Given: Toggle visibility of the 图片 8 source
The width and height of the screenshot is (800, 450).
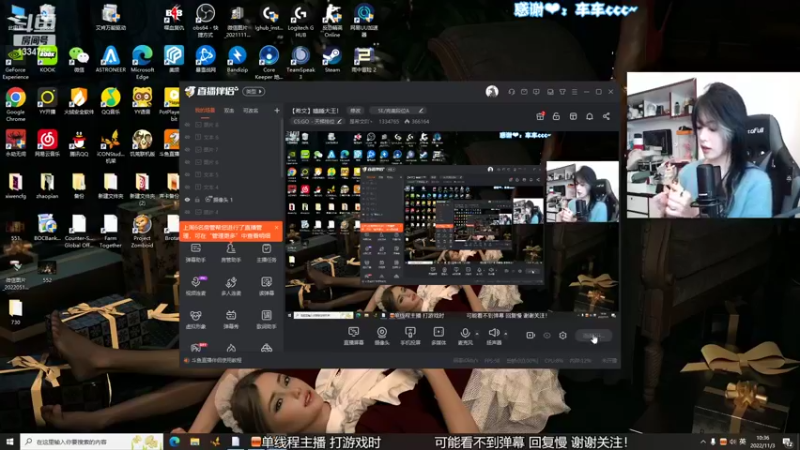Looking at the screenshot, I should pyautogui.click(x=187, y=124).
